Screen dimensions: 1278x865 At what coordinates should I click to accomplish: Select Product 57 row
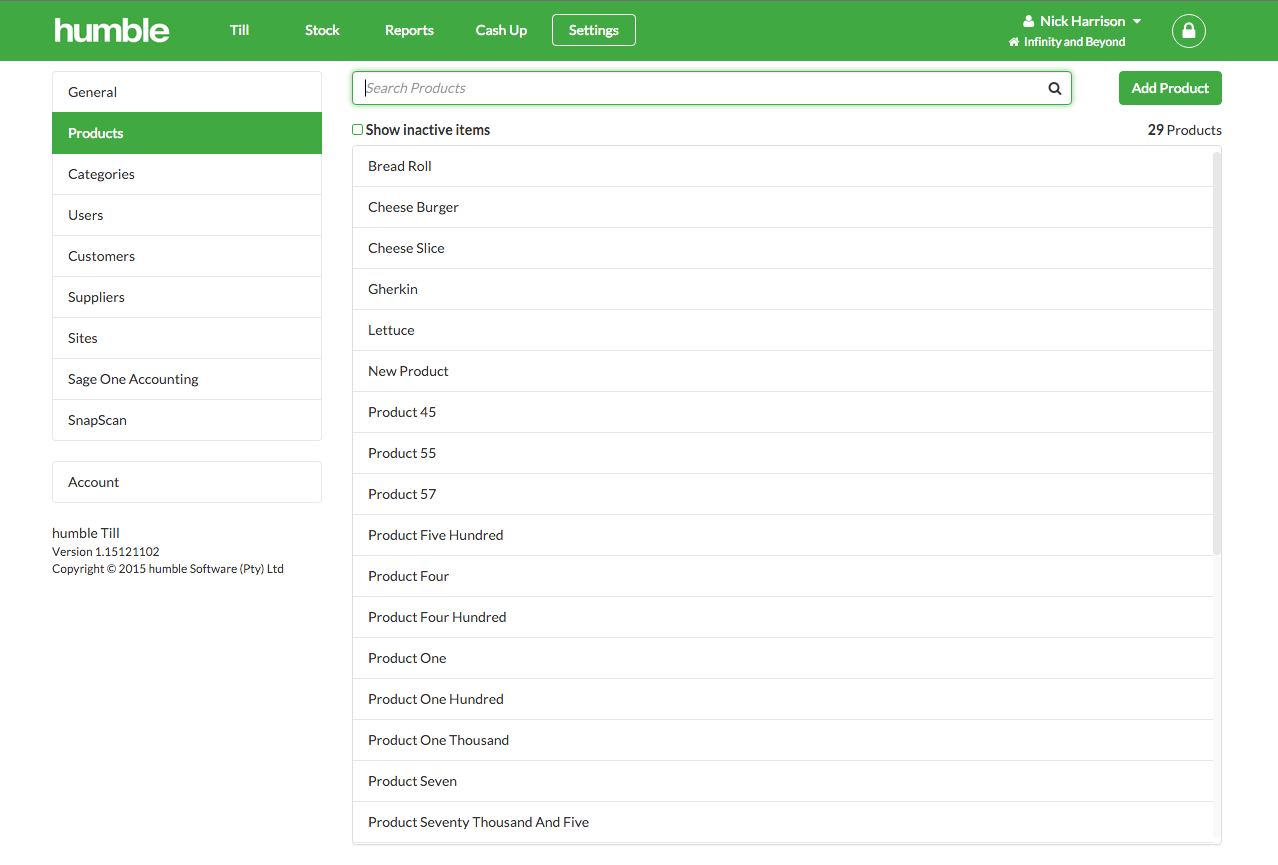(783, 494)
